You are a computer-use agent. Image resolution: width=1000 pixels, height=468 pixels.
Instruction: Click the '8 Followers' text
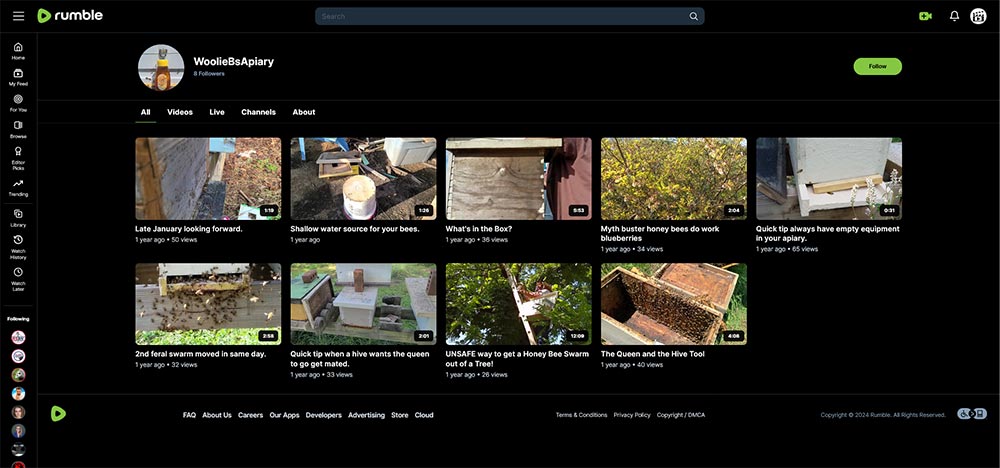click(209, 74)
